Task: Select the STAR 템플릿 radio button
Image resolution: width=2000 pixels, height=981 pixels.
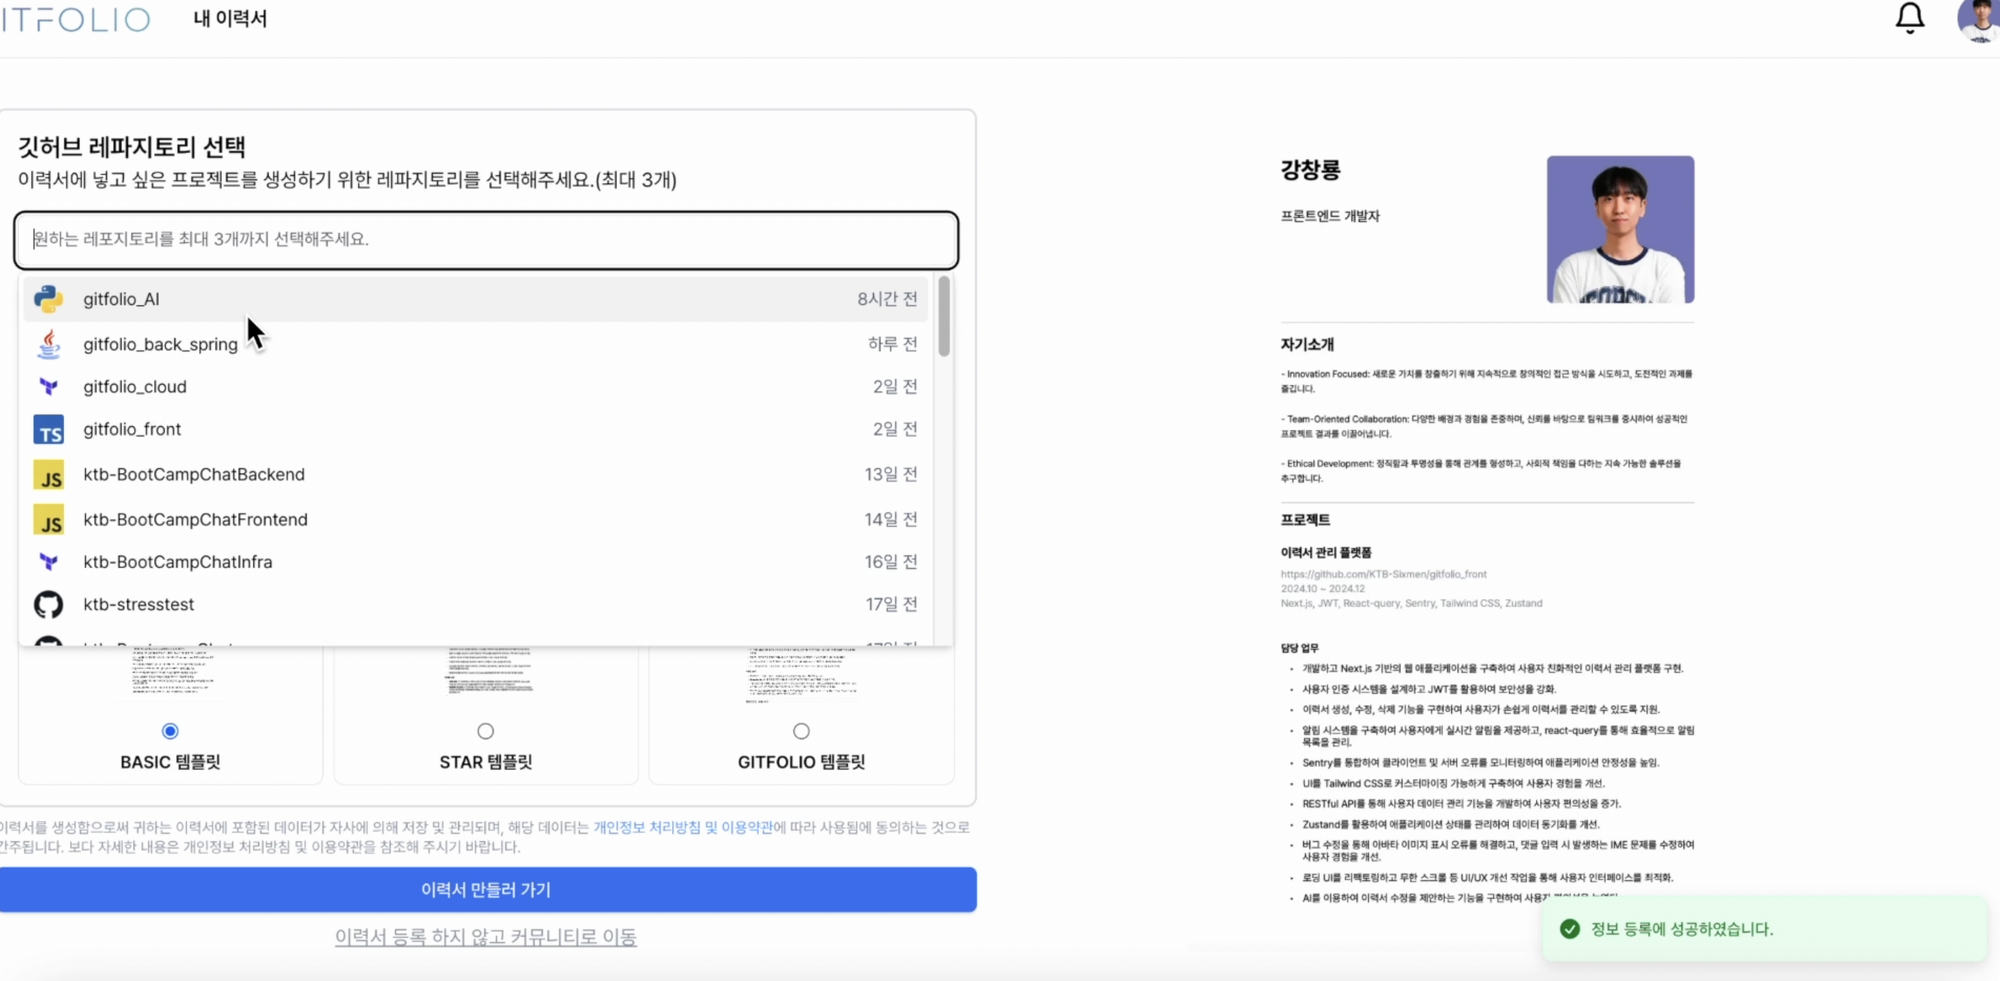Action: pos(486,731)
